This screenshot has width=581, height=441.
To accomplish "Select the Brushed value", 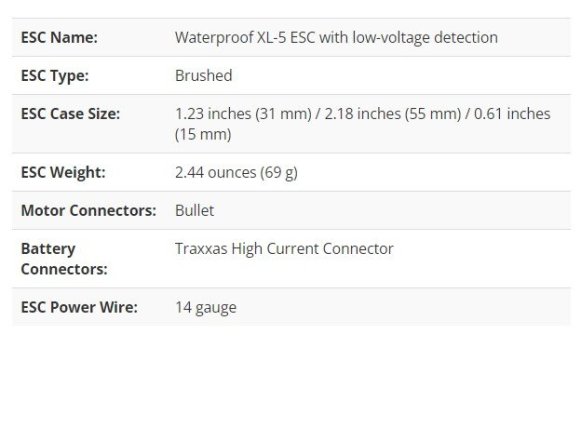I will point(203,76).
